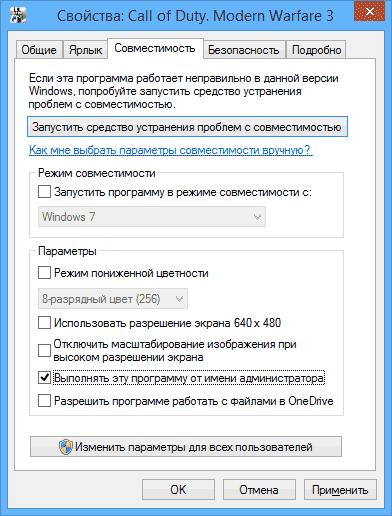Viewport: 392px width, 516px height.
Task: Toggle Отключить масштабирование изображения checkbox
Action: (44, 351)
